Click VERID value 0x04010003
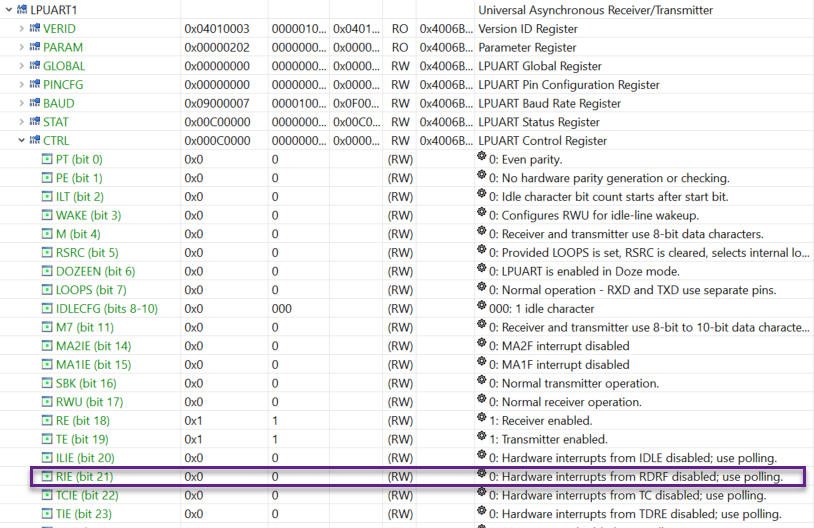The image size is (814, 528). tap(217, 29)
